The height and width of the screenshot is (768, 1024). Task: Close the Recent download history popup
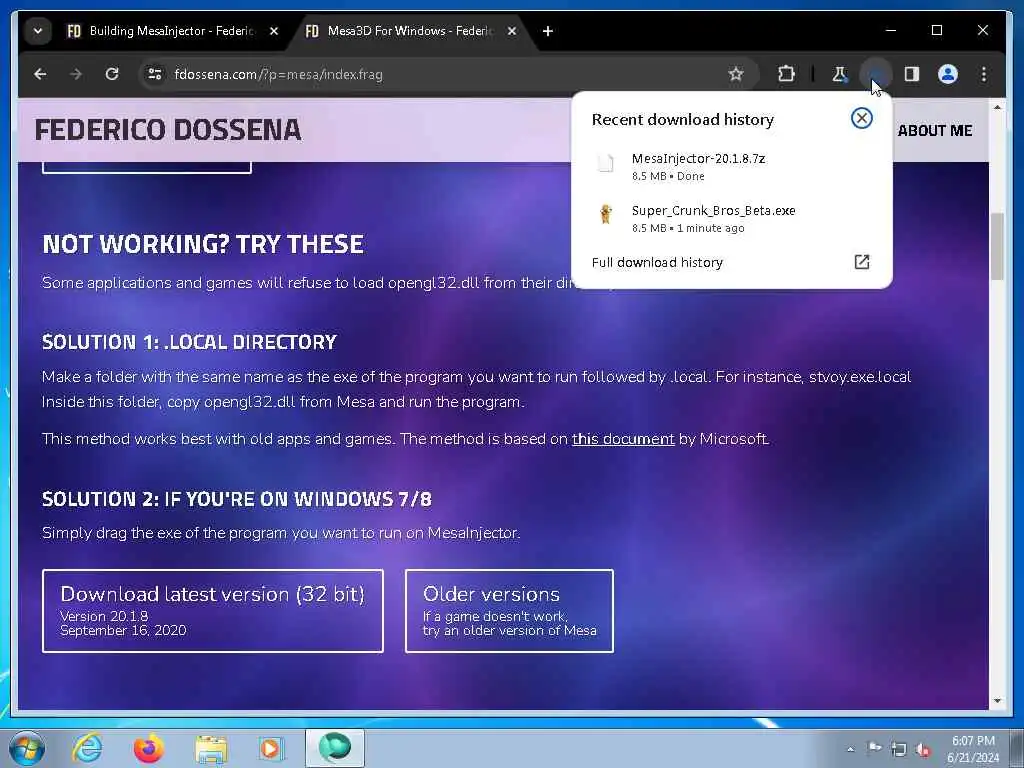coord(861,118)
